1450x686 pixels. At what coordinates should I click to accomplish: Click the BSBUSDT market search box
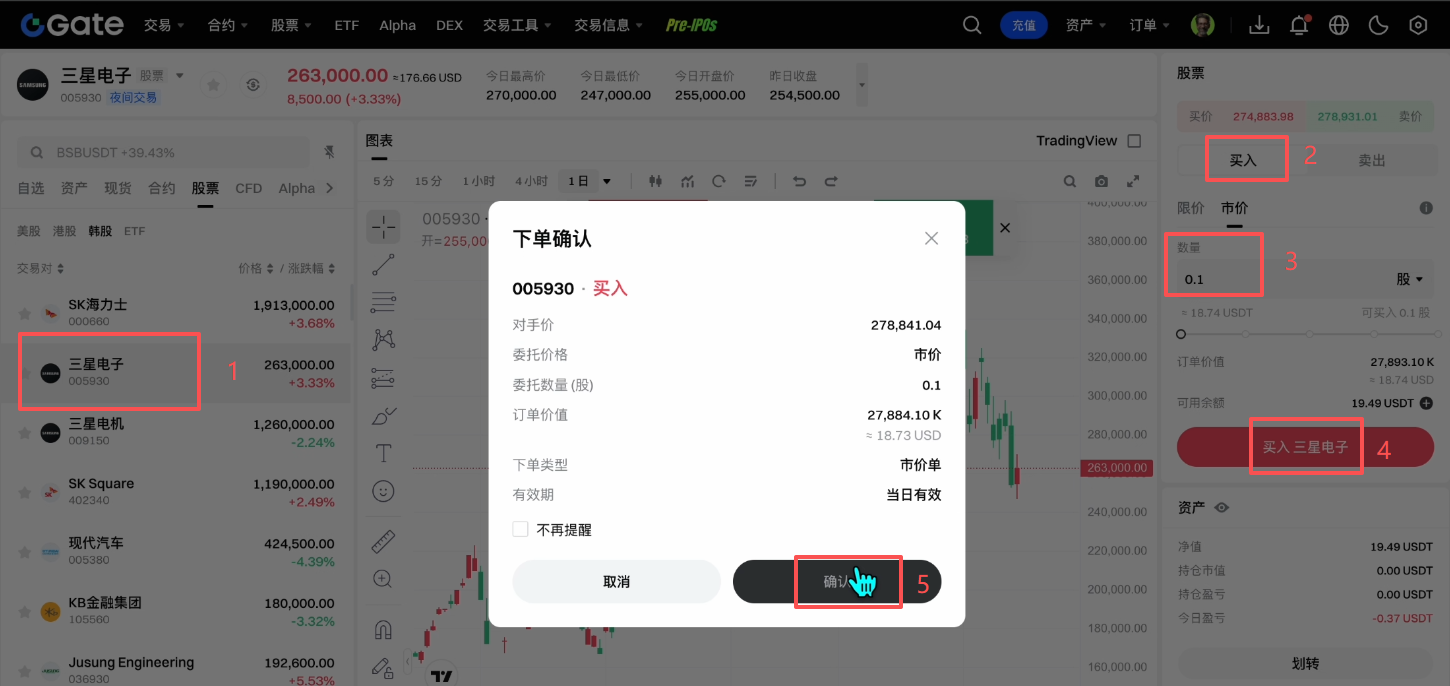(x=163, y=153)
